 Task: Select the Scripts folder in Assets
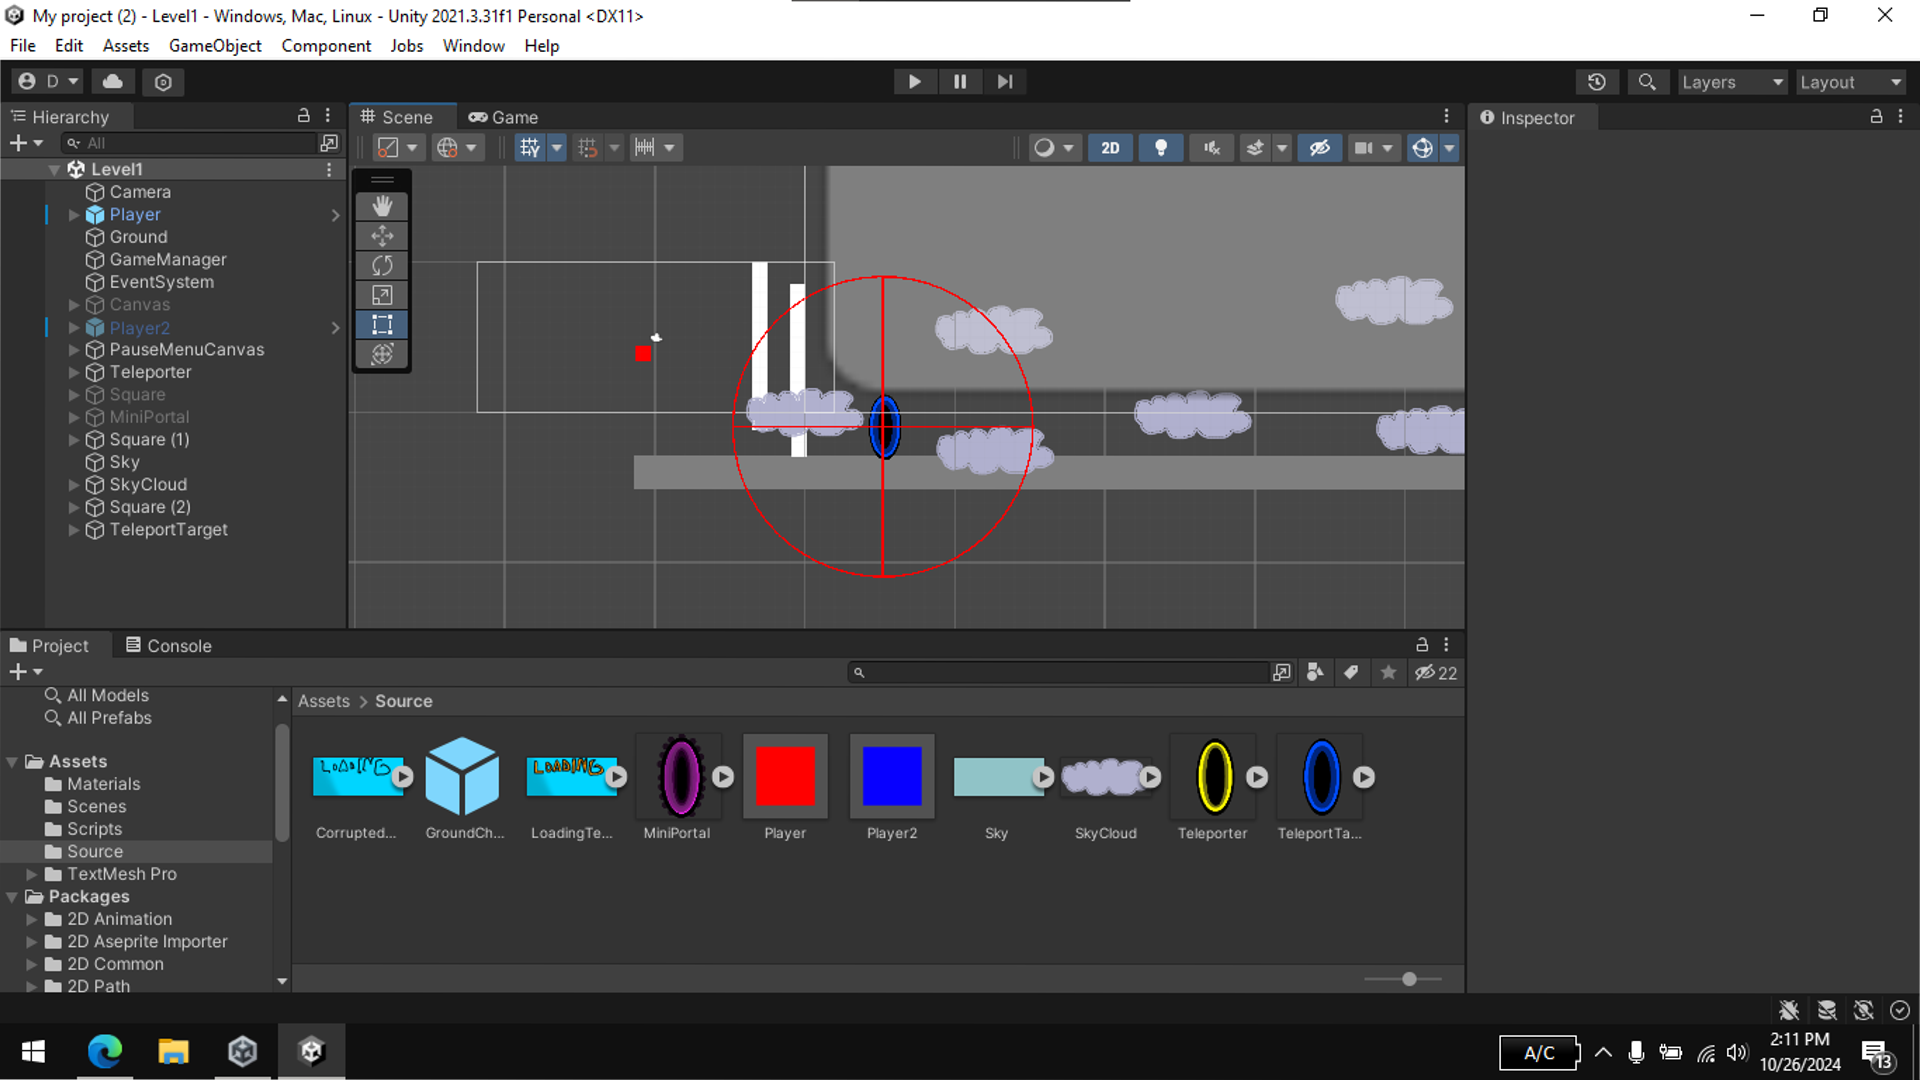click(94, 829)
